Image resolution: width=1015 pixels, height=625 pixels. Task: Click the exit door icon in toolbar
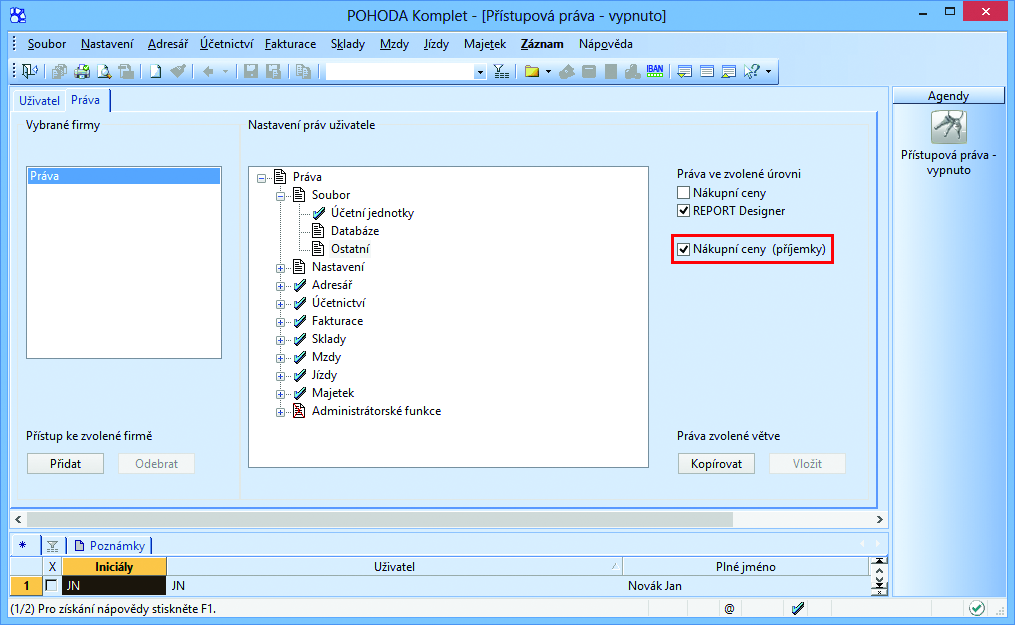coord(30,71)
